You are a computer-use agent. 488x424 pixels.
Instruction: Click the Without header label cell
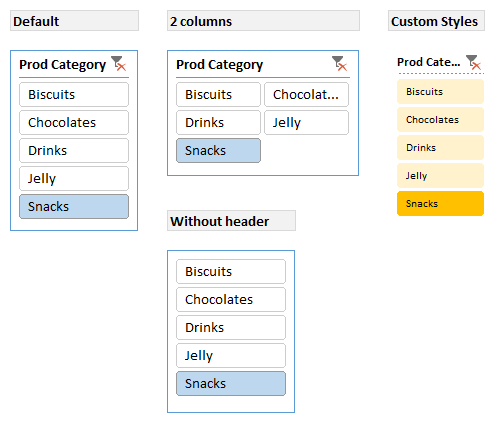231,221
